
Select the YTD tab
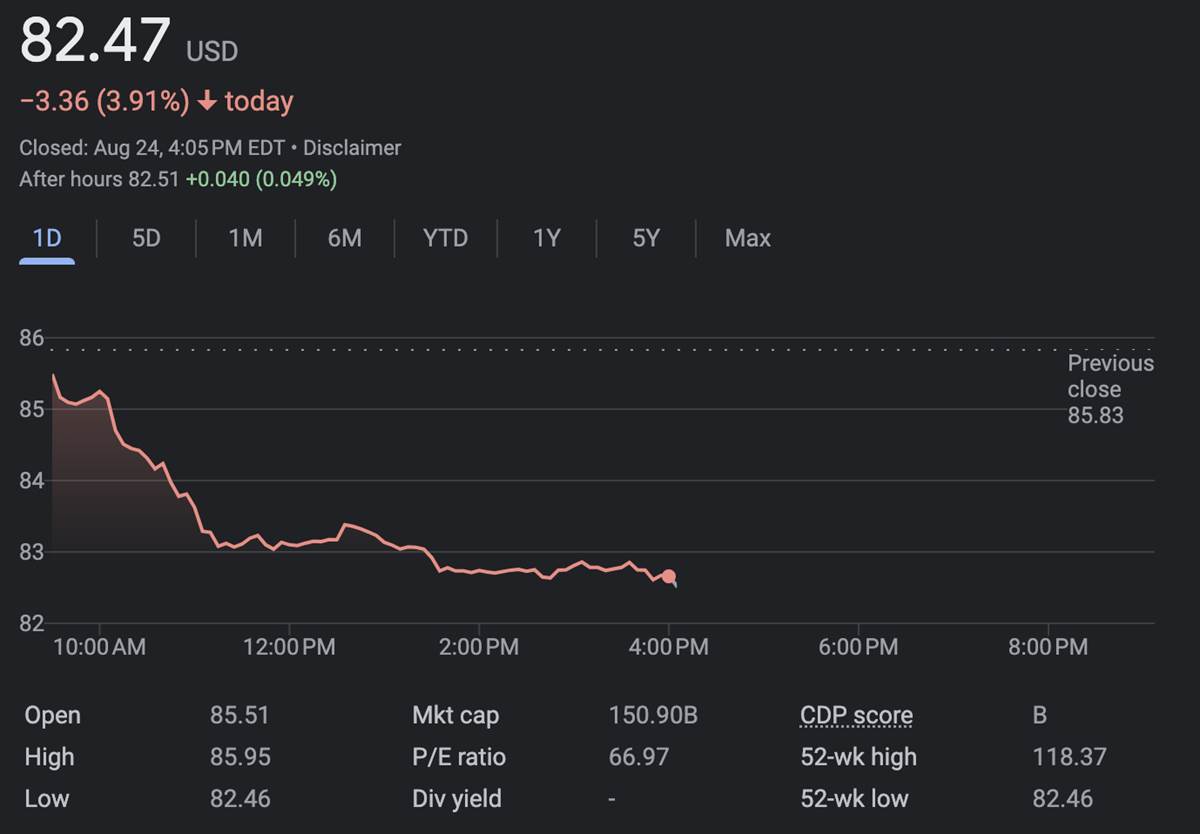coord(445,238)
